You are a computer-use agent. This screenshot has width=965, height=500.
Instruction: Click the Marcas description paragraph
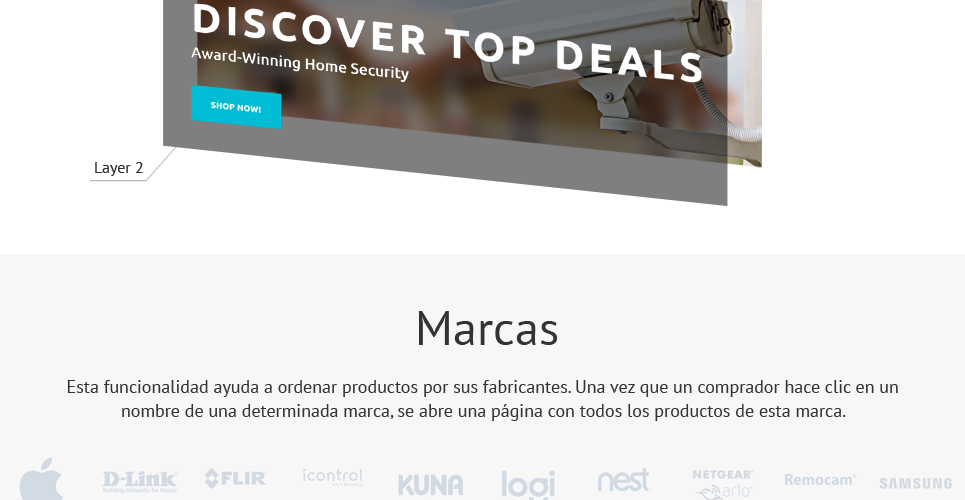click(x=482, y=399)
